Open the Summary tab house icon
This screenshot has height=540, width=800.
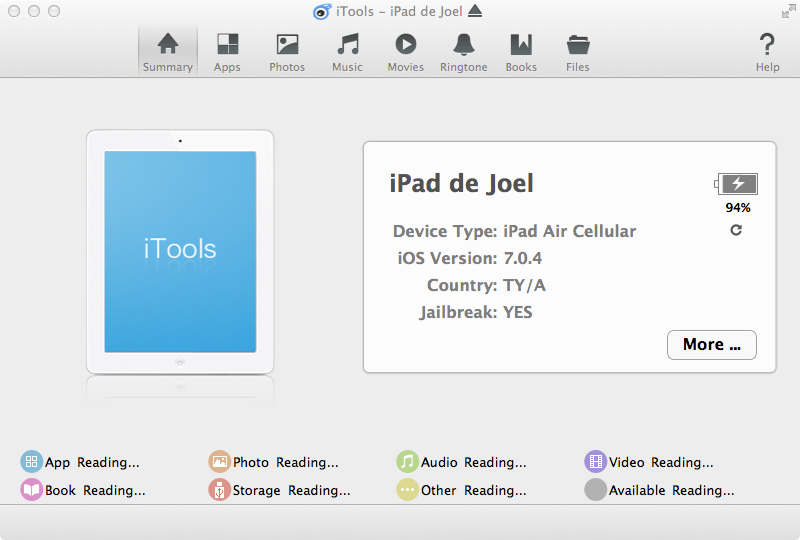point(168,44)
